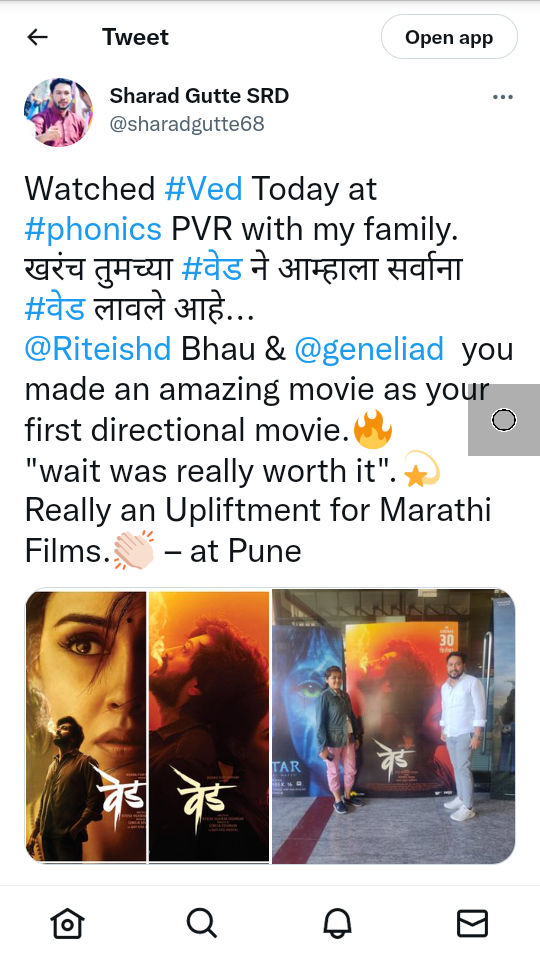Open Search via magnifying glass icon
The width and height of the screenshot is (540, 960).
(202, 923)
